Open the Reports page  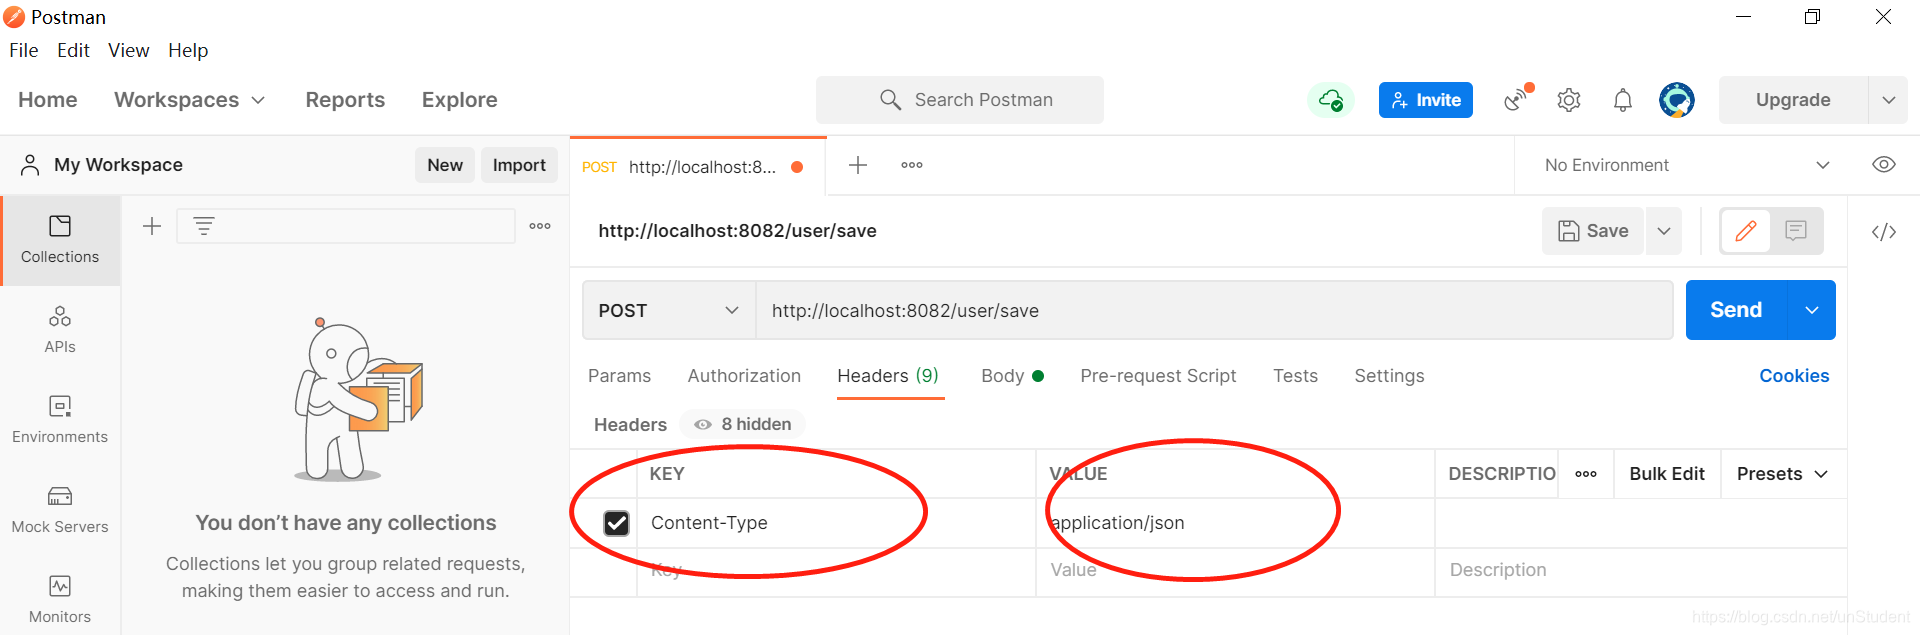[345, 100]
